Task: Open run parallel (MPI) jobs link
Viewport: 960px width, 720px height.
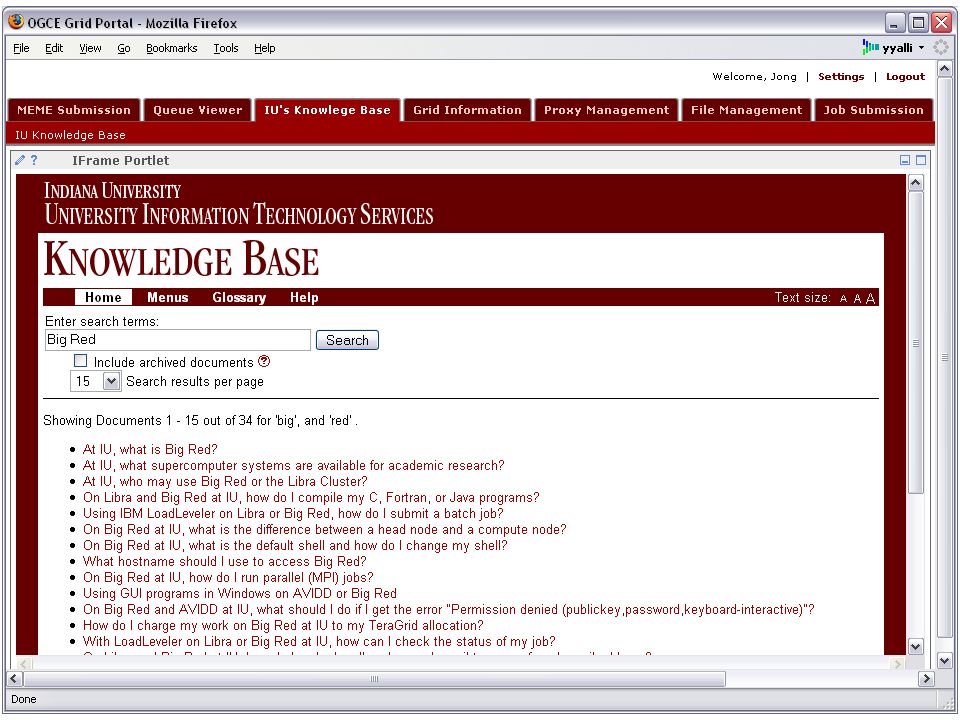Action: click(x=228, y=577)
